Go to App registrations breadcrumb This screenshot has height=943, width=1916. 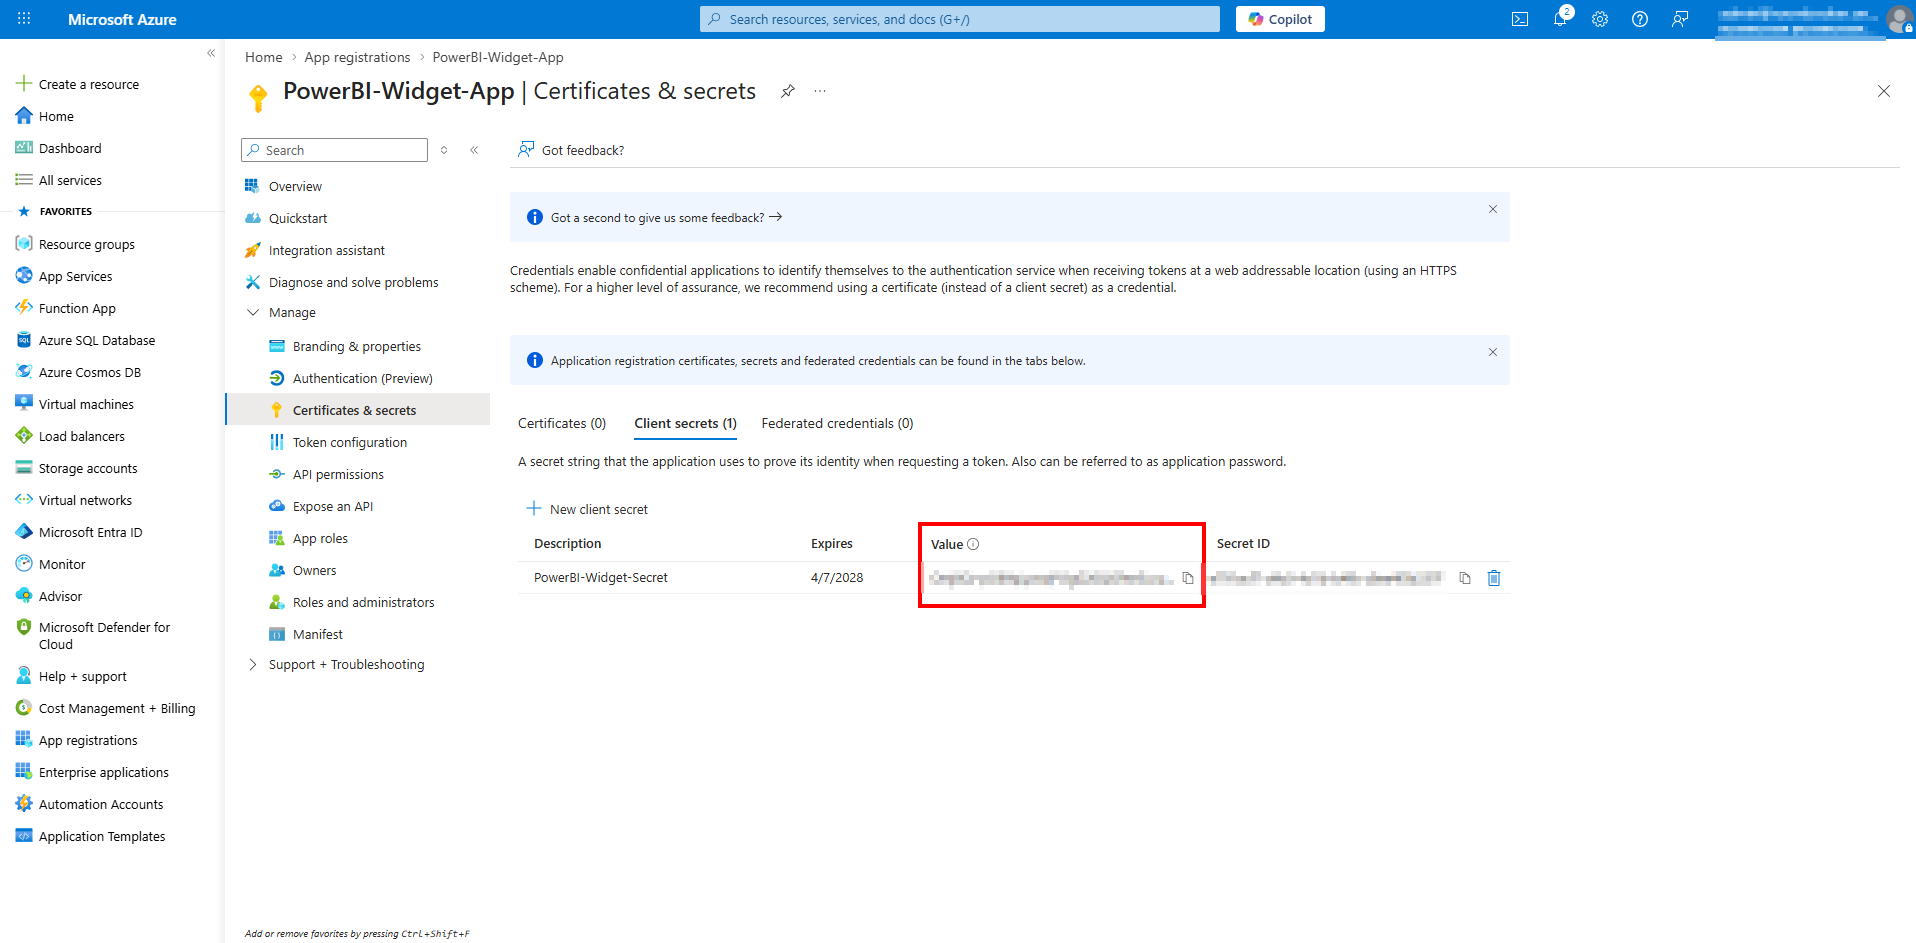click(357, 57)
